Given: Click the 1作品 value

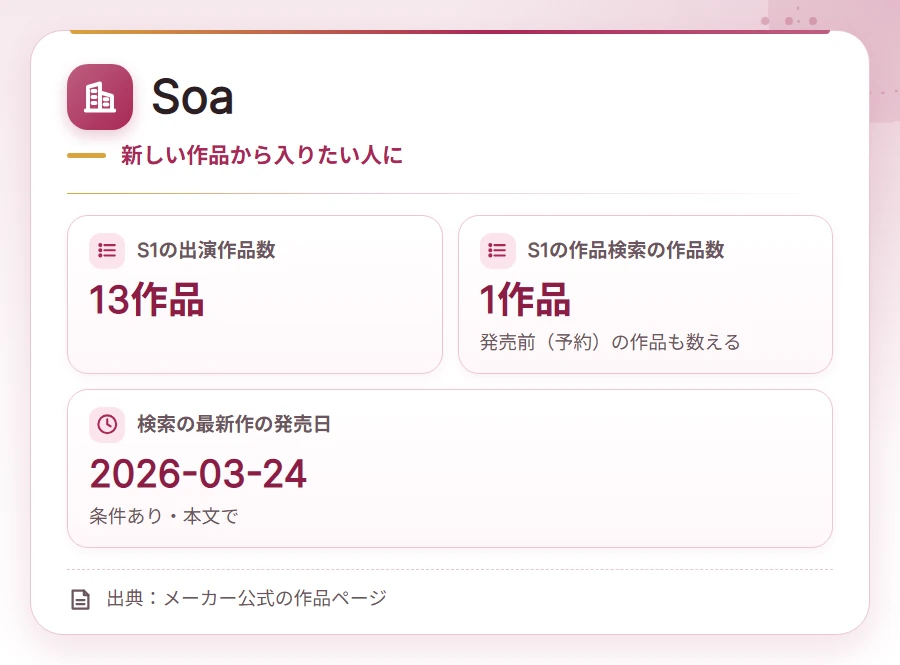Looking at the screenshot, I should [525, 300].
